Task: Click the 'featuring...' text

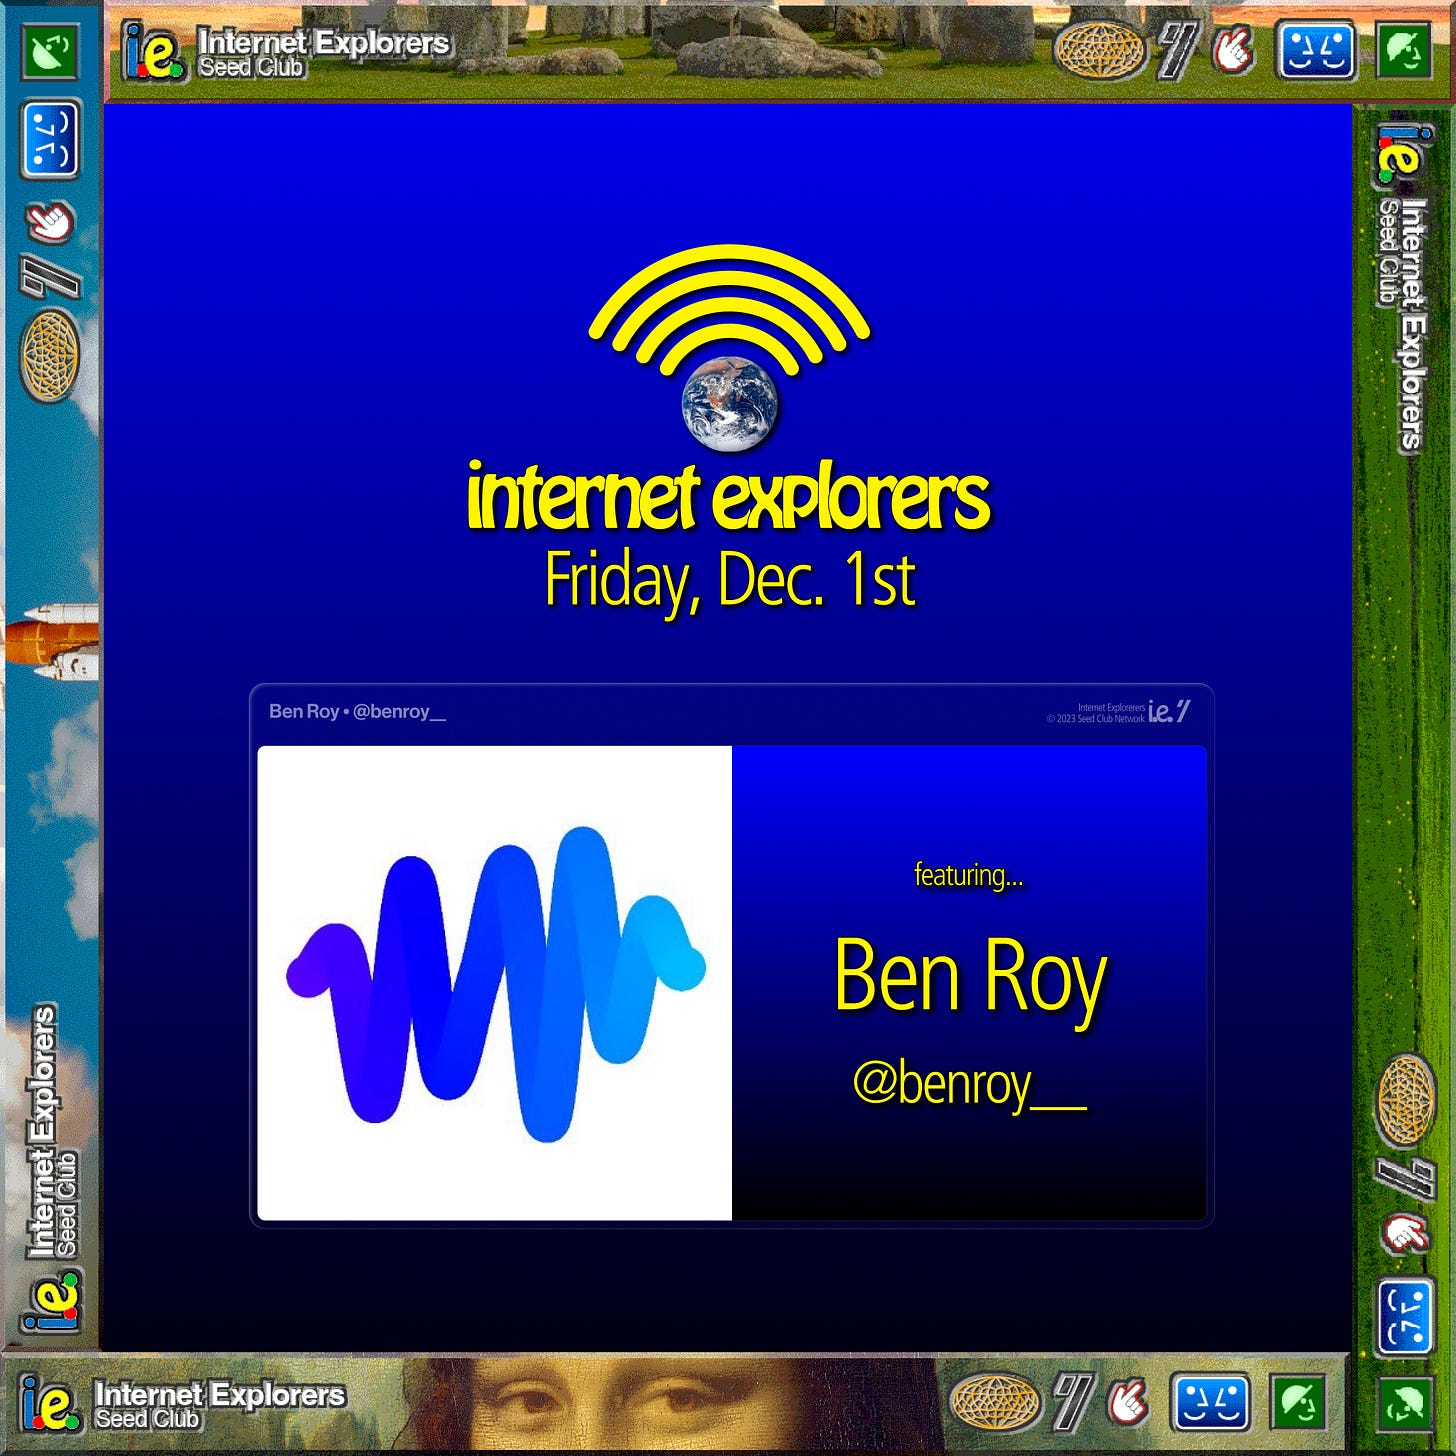Action: (x=968, y=875)
